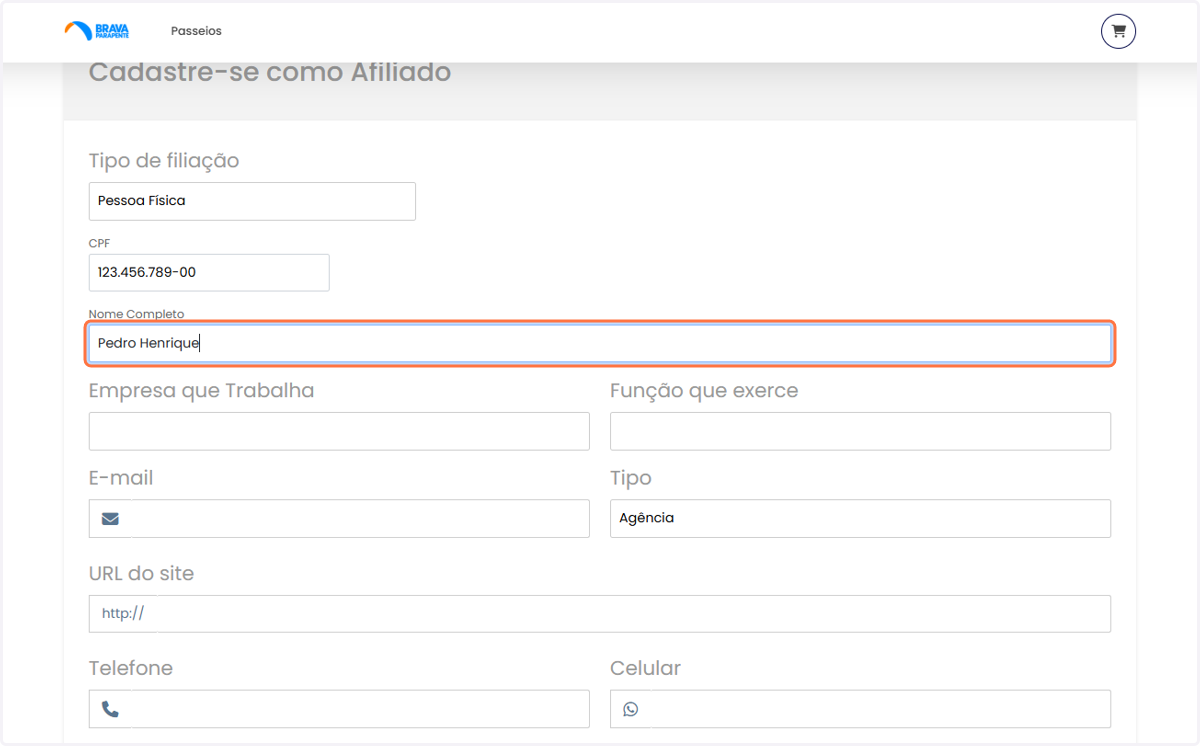Click the phone icon in Telefone field
The image size is (1200, 746).
[x=110, y=709]
